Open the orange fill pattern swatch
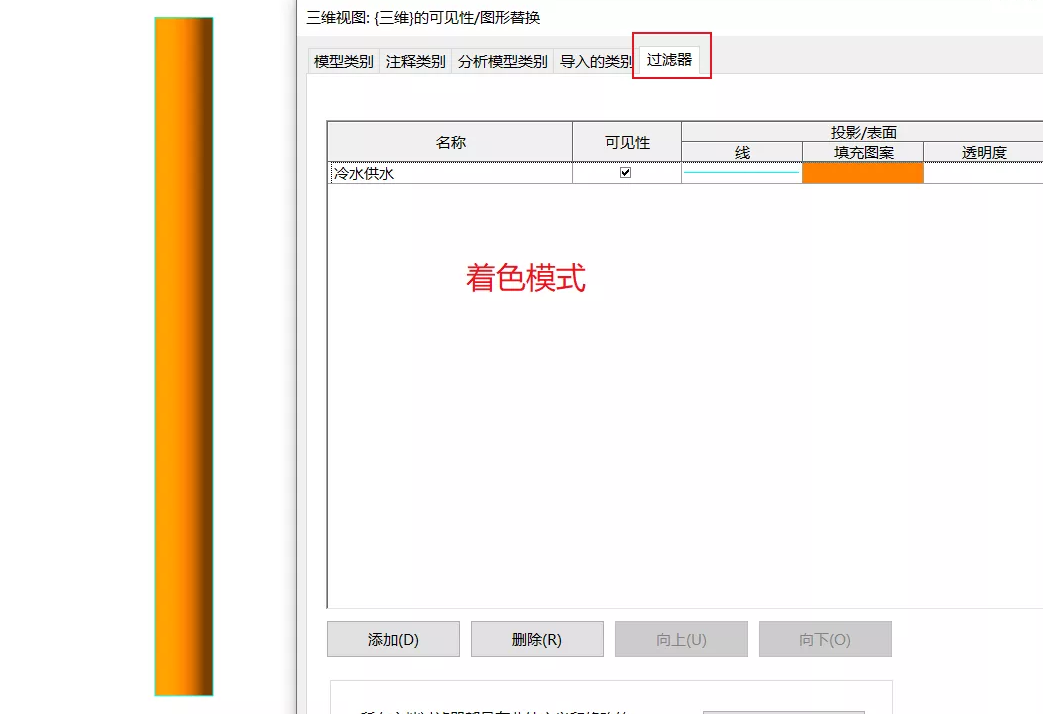The height and width of the screenshot is (714, 1043). [x=862, y=173]
